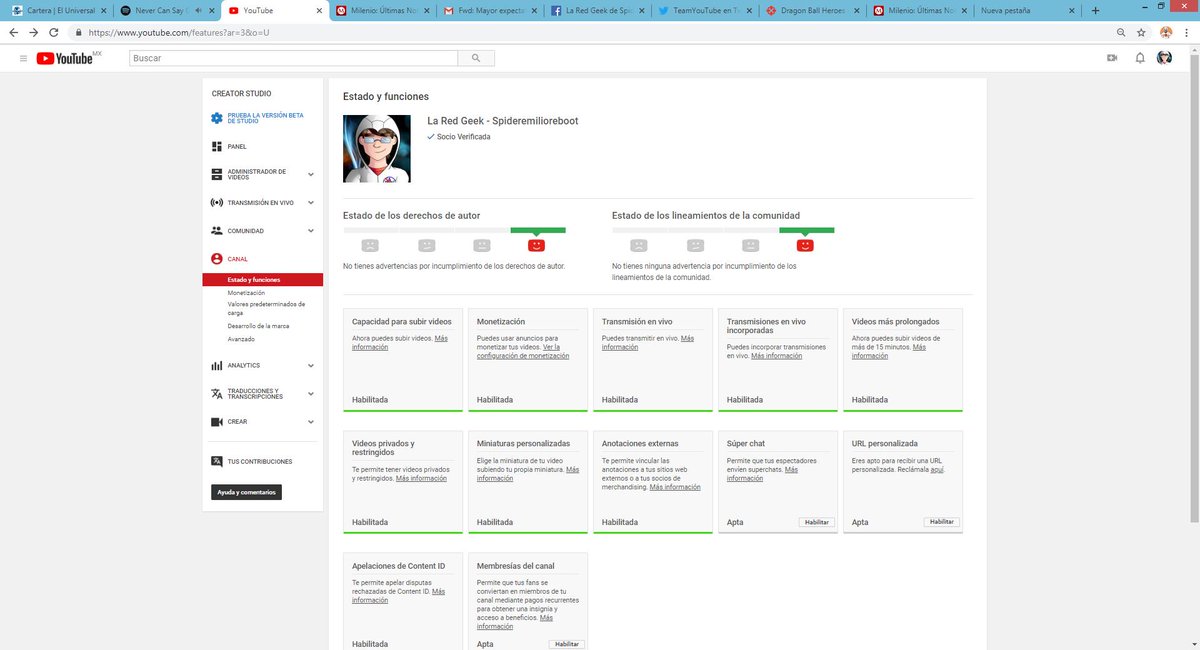Click the red happy face community guidelines status

[806, 245]
